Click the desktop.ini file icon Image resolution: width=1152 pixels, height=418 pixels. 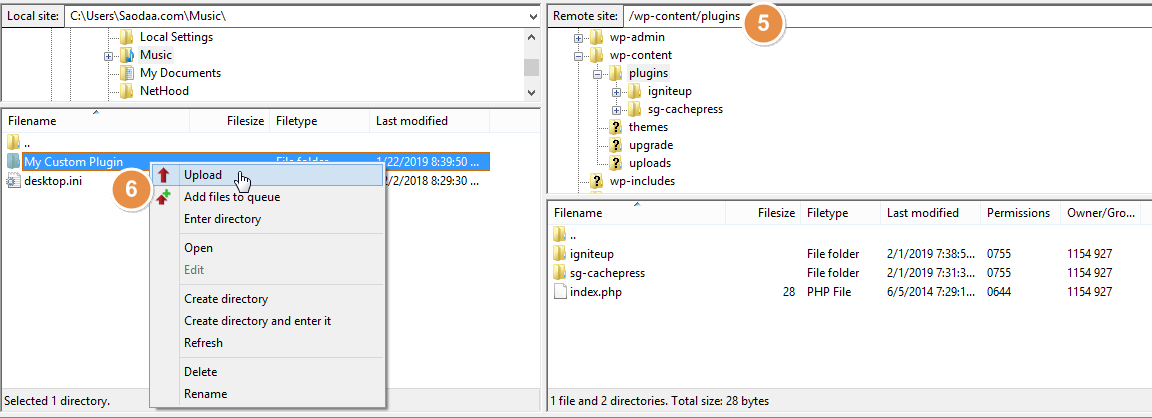coord(13,180)
